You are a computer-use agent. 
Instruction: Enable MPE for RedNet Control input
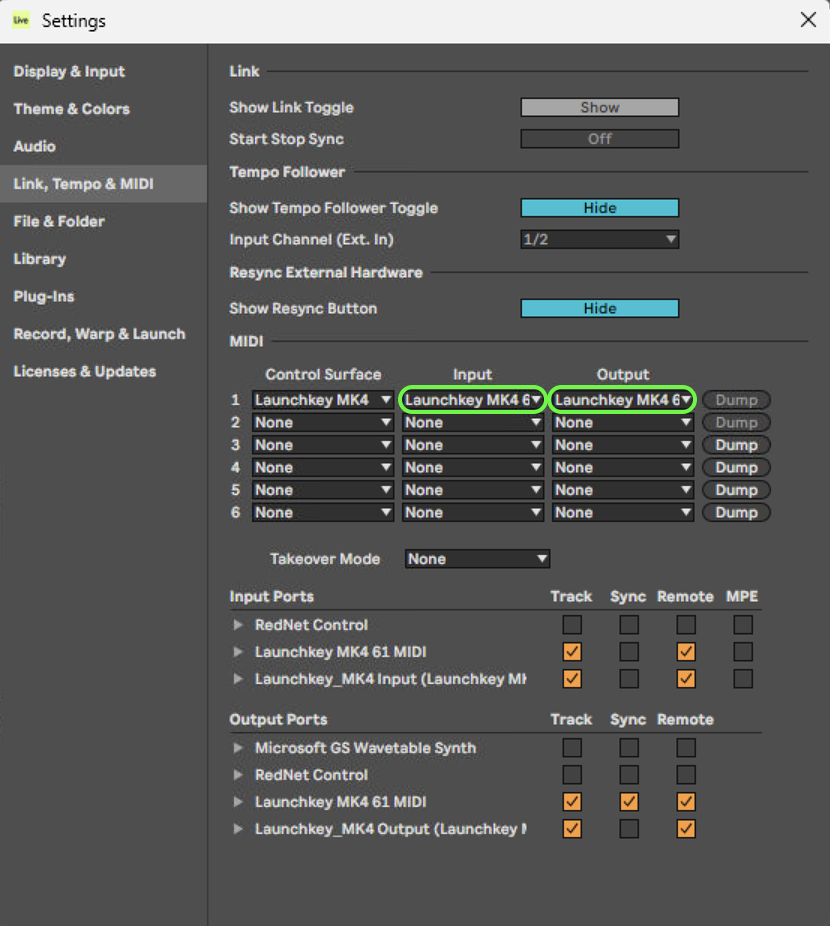coord(743,625)
